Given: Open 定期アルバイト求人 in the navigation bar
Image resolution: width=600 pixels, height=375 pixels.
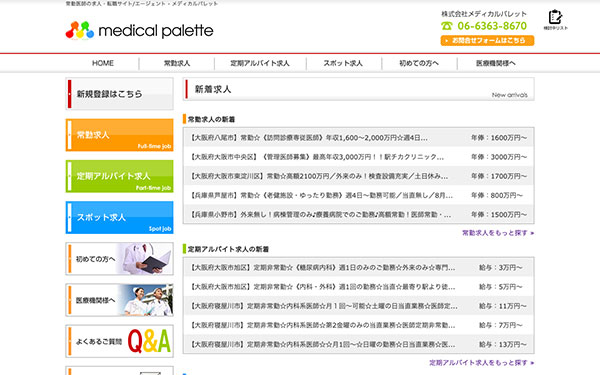Looking at the screenshot, I should (260, 63).
